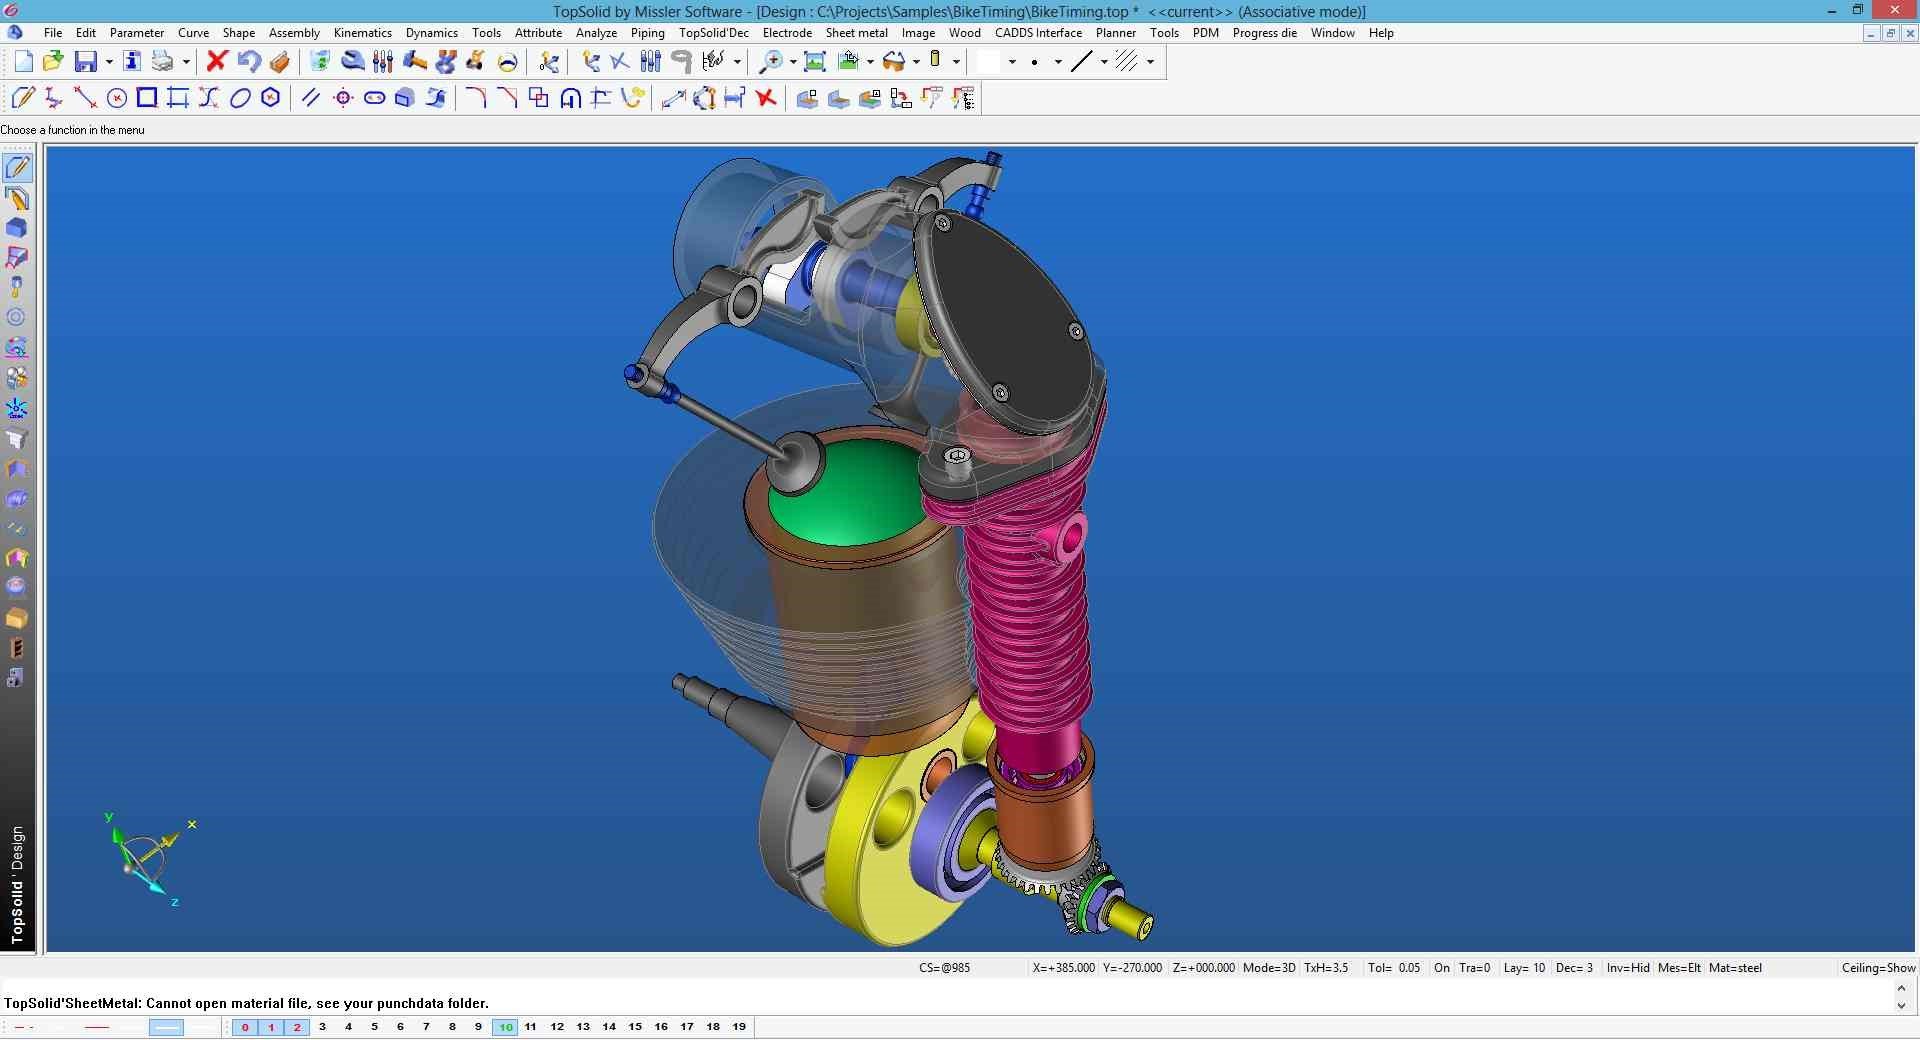Screen dimensions: 1920x1040
Task: Select the highlighted line thickness sample
Action: 166,1027
